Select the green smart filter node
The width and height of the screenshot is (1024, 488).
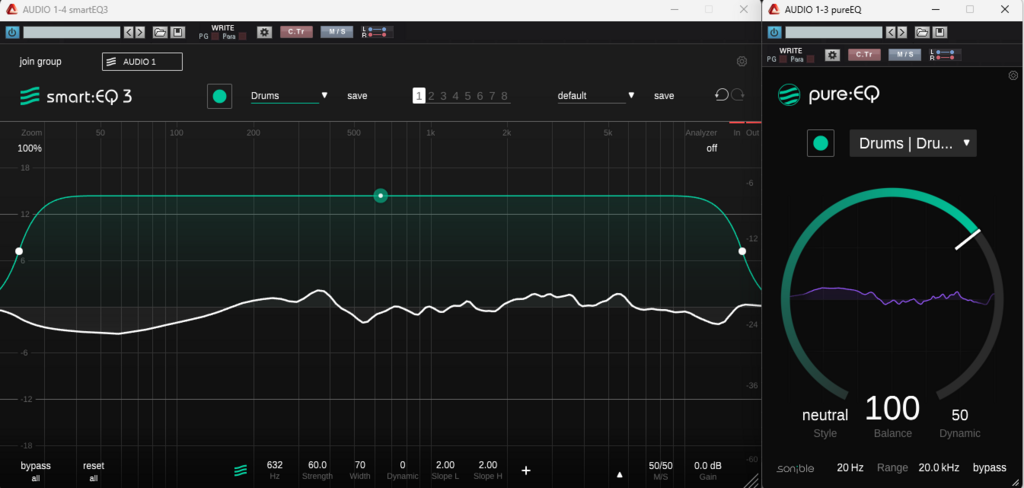point(381,195)
